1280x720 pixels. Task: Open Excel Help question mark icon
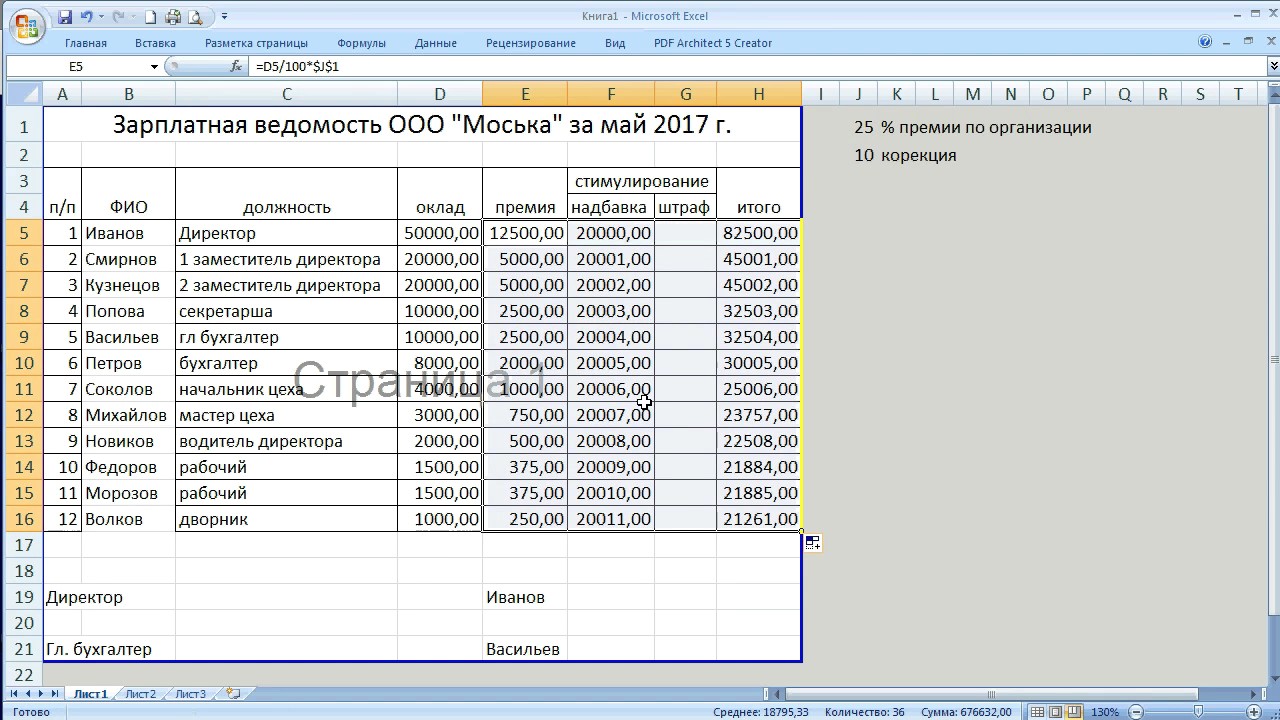tap(1205, 42)
